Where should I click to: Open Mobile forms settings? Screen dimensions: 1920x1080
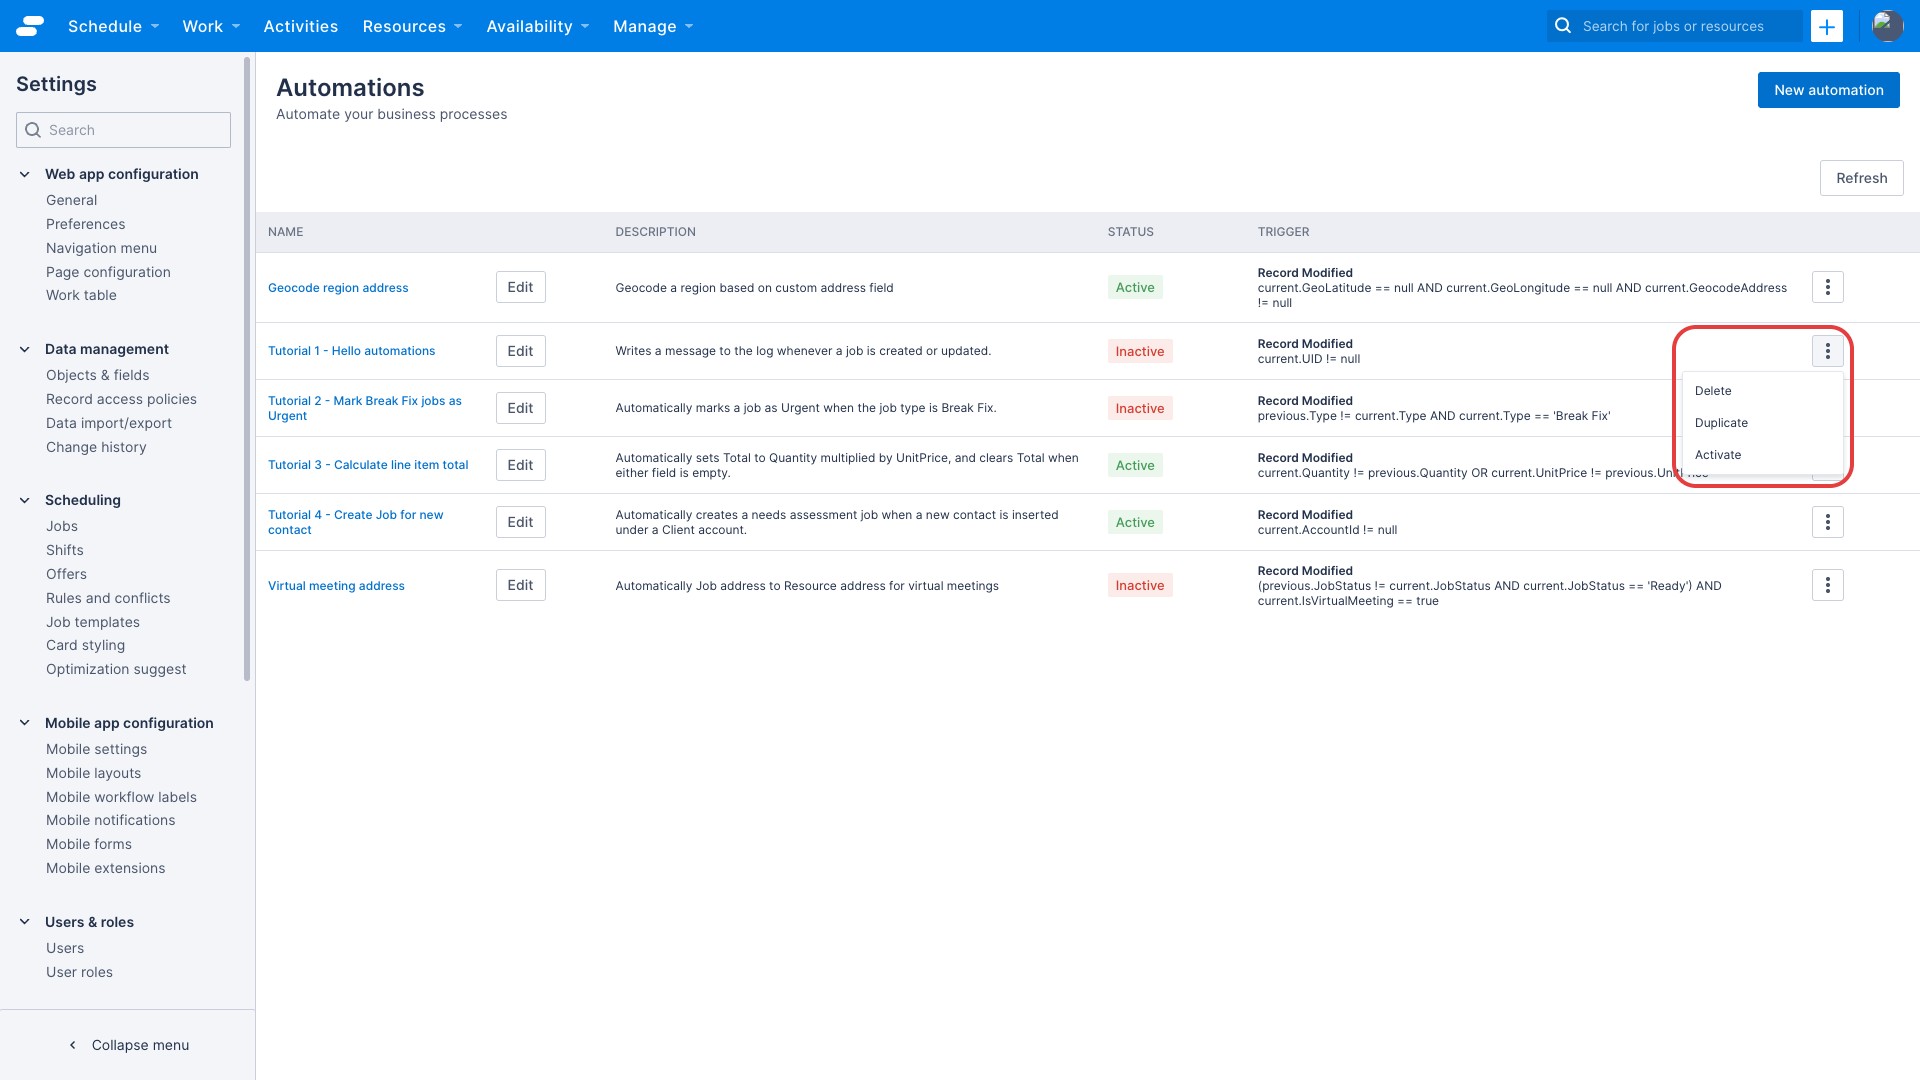point(89,844)
